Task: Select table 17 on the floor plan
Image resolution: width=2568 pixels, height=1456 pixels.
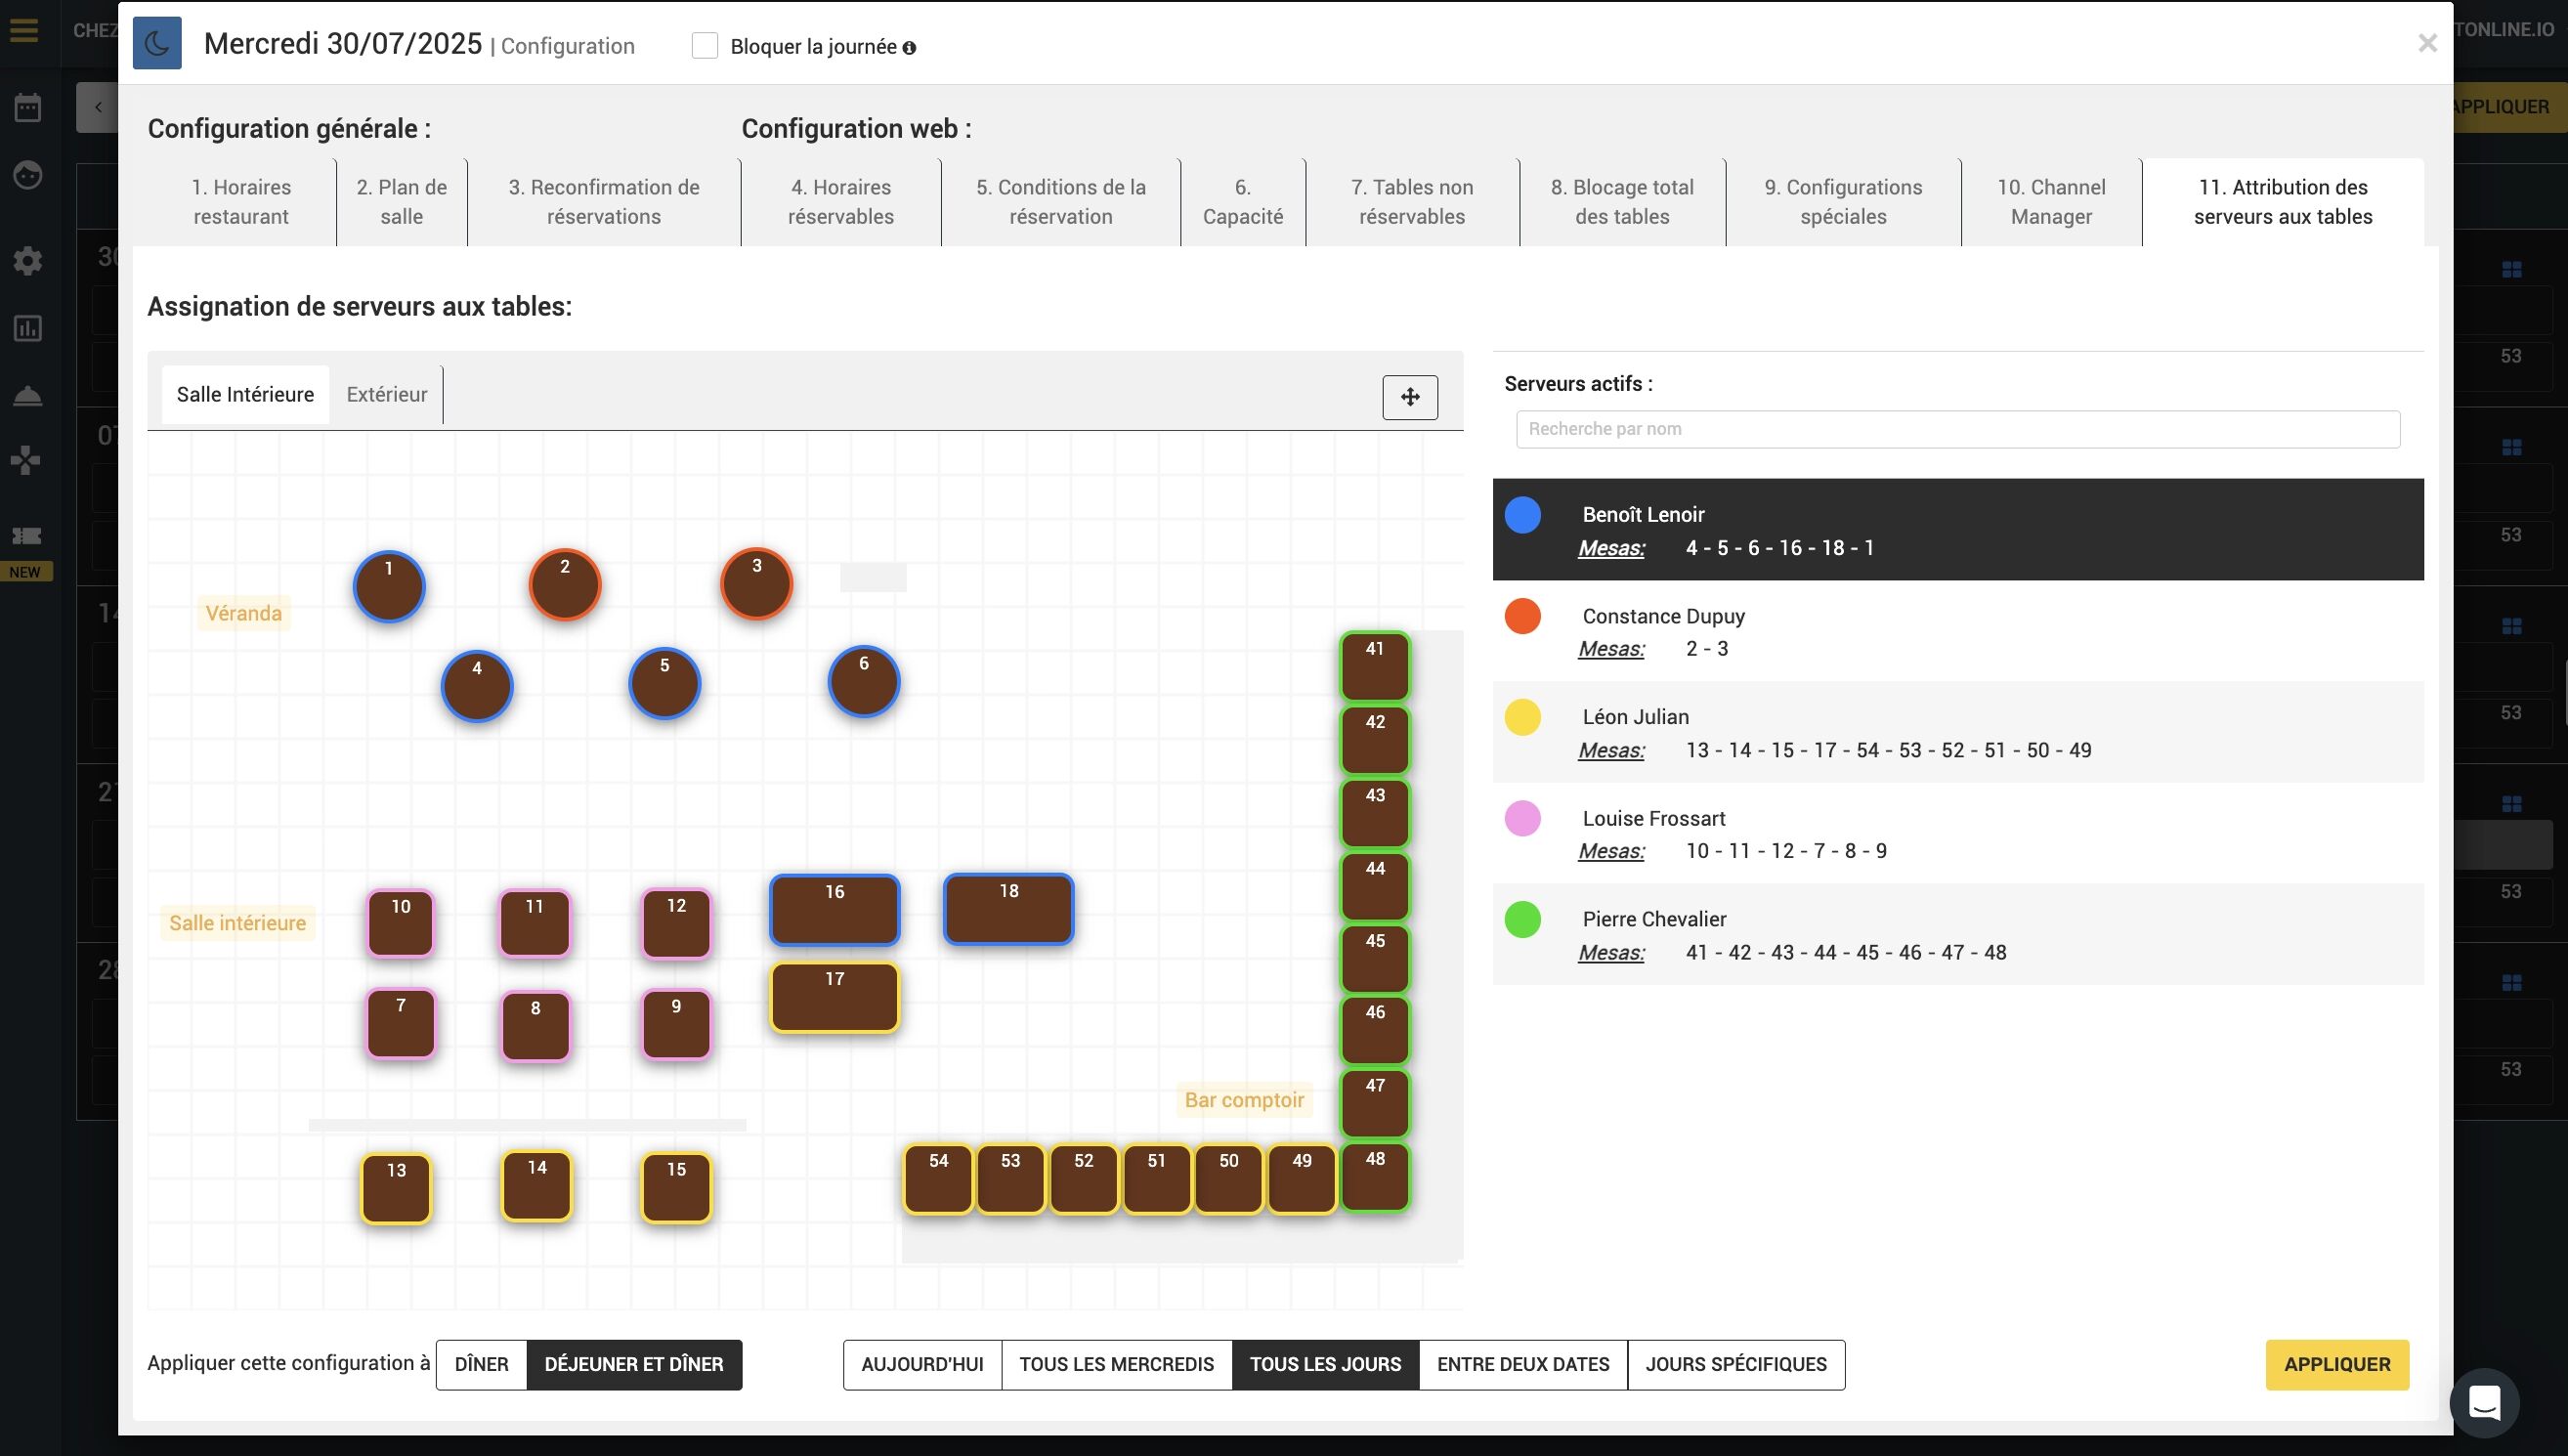Action: tap(834, 997)
